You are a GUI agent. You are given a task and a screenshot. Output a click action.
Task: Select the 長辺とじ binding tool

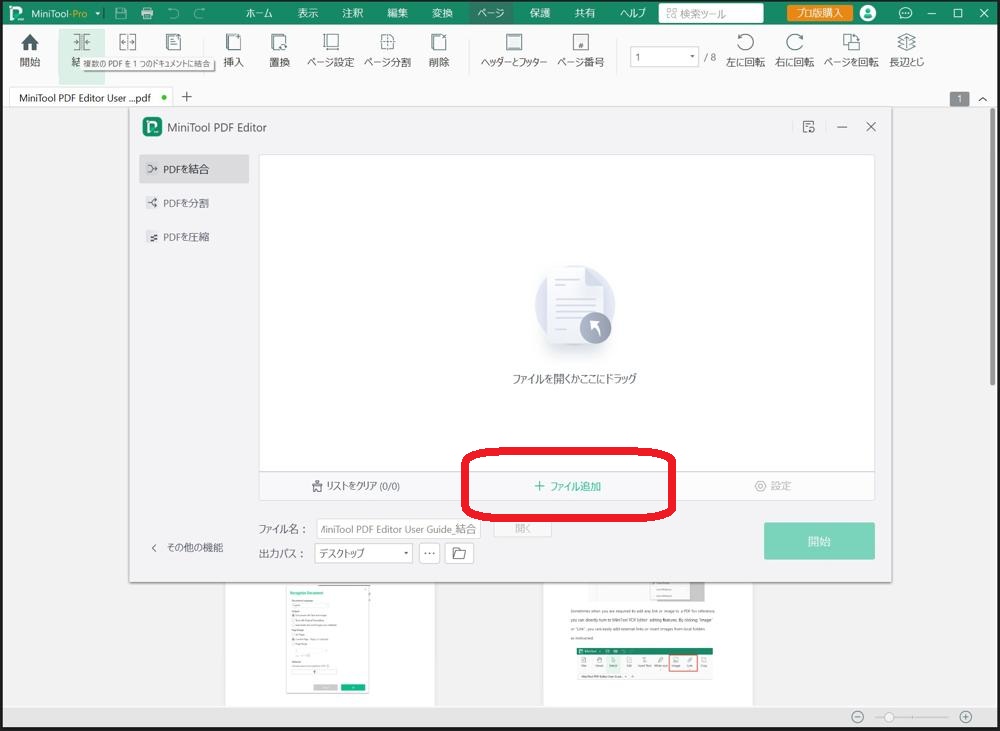[906, 51]
